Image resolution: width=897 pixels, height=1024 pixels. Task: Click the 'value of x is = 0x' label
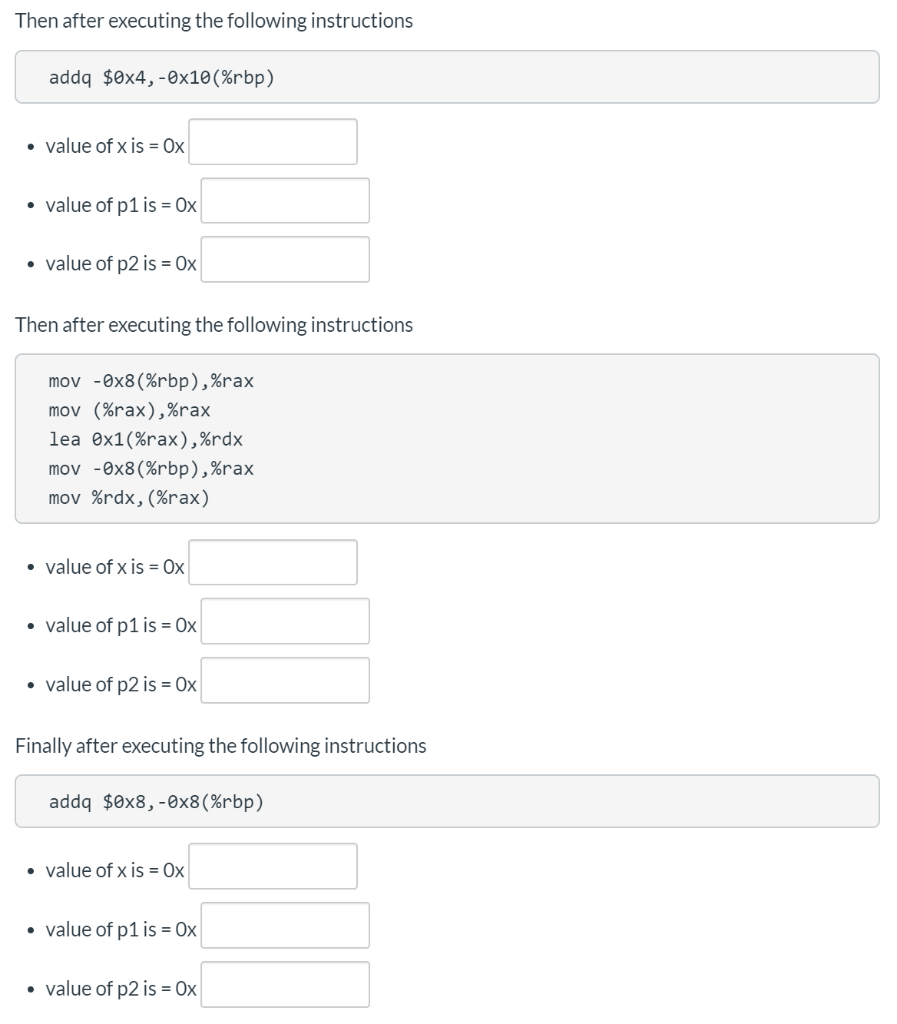(x=113, y=145)
